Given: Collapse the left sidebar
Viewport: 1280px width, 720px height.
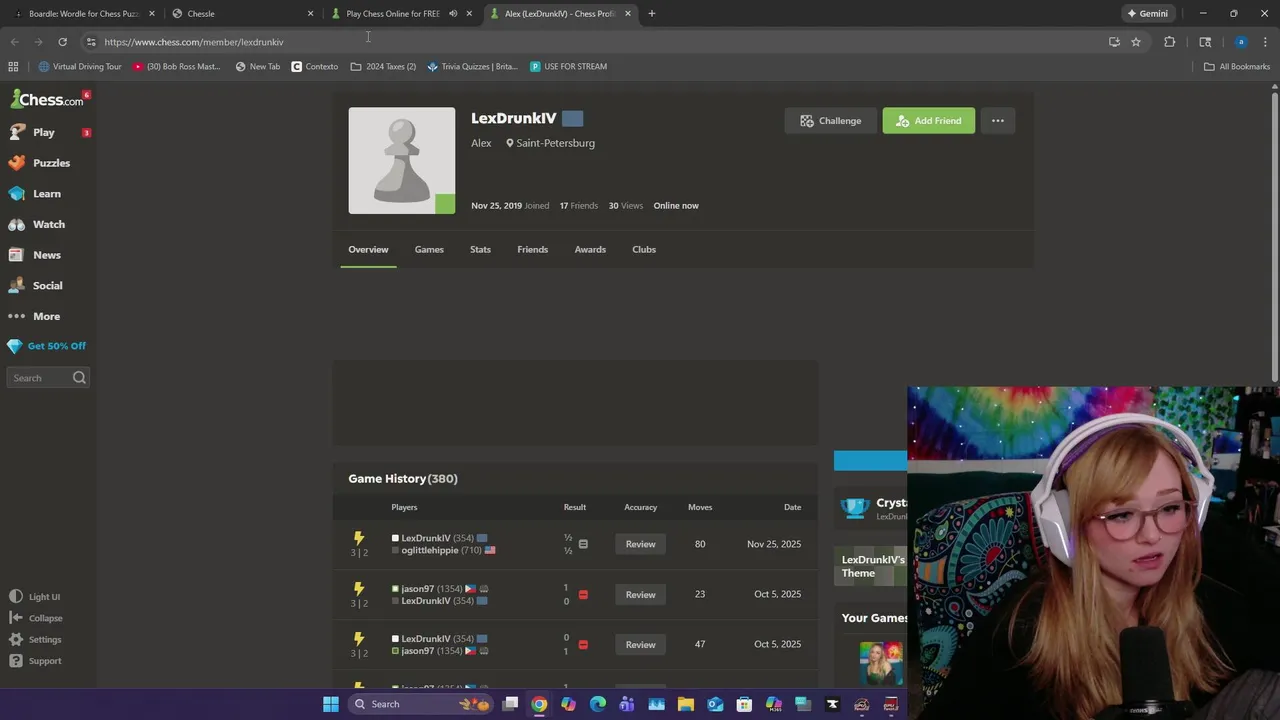Looking at the screenshot, I should click(x=36, y=618).
